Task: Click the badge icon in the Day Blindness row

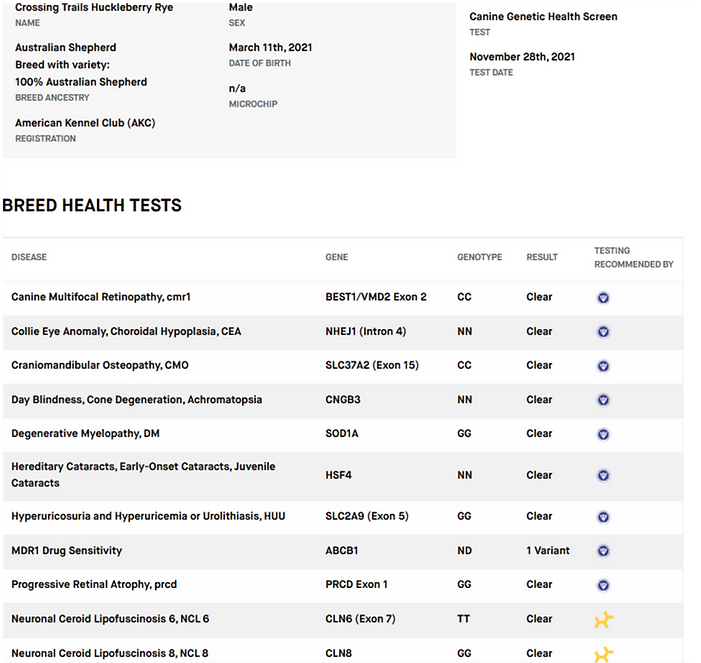Action: click(x=603, y=400)
